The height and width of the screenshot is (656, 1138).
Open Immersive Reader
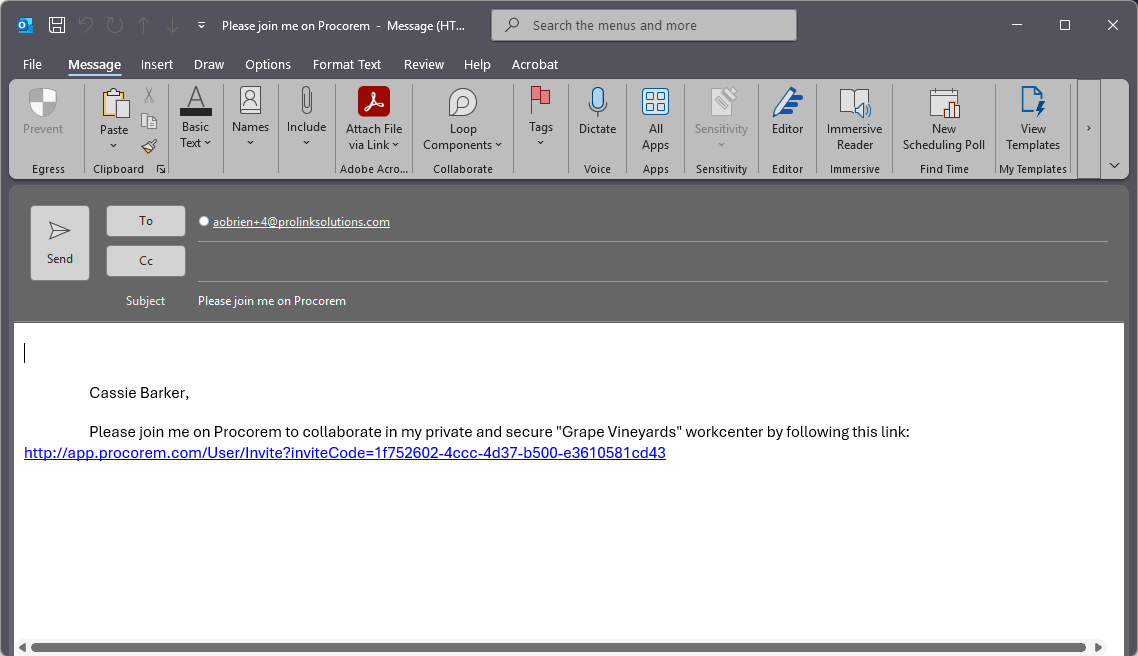point(854,103)
